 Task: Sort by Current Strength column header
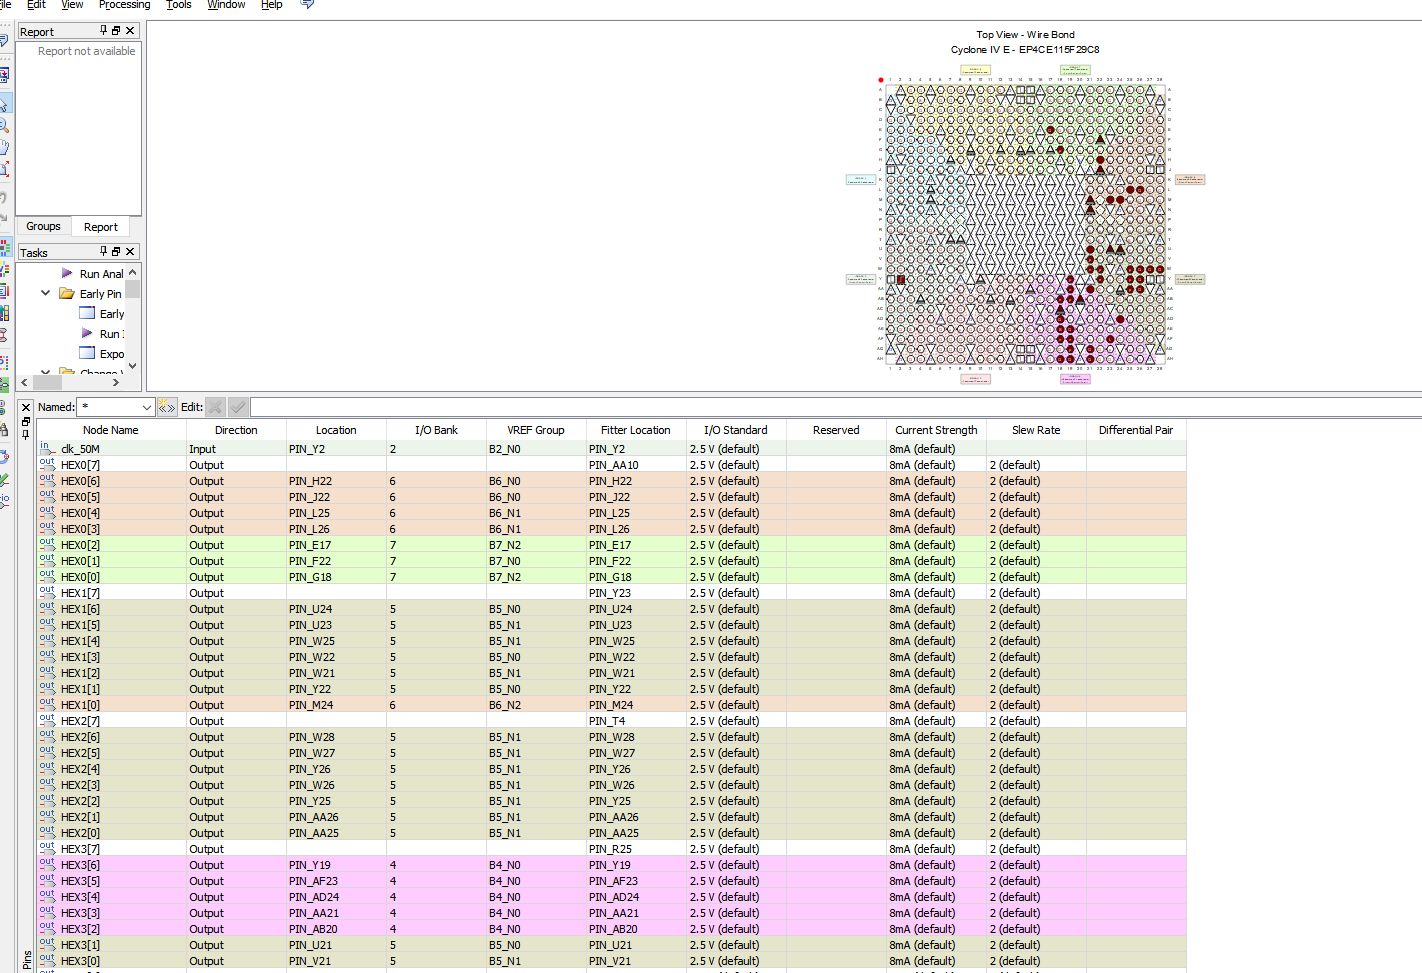pos(936,430)
